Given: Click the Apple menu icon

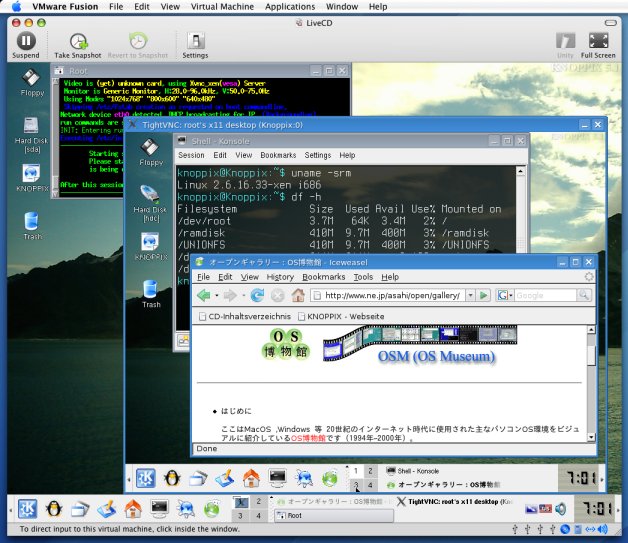Looking at the screenshot, I should coord(16,6).
